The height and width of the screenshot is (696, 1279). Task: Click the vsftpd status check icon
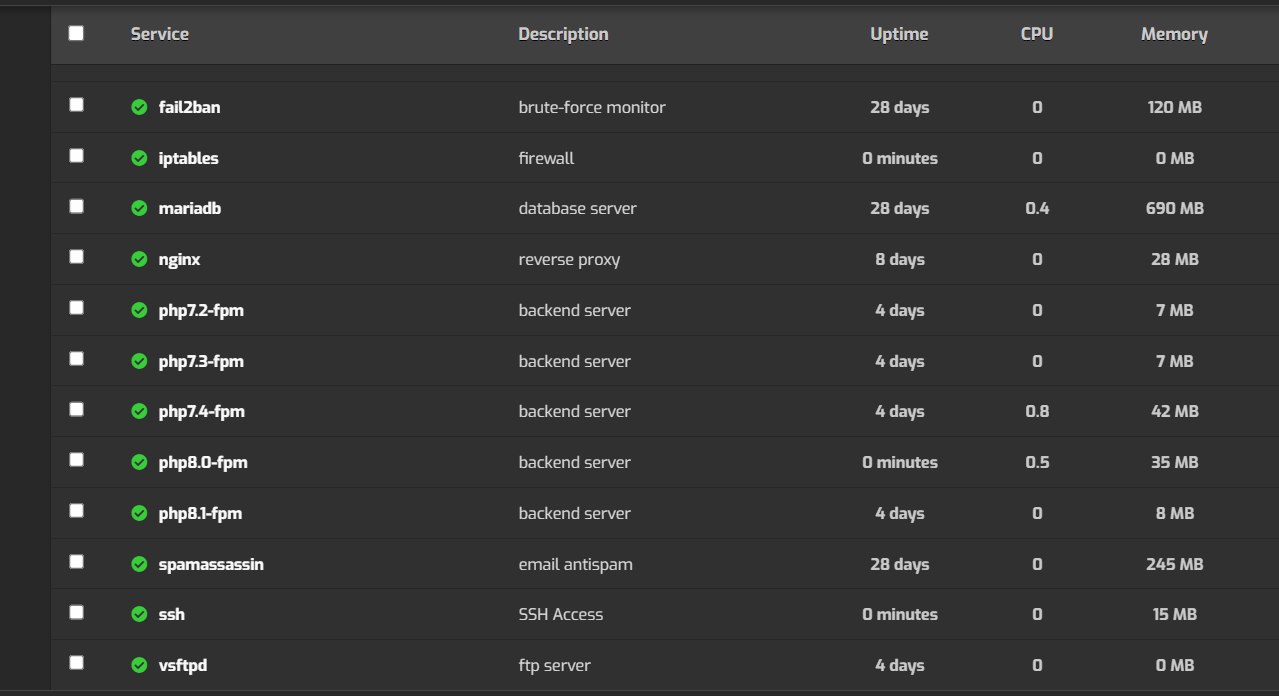139,665
